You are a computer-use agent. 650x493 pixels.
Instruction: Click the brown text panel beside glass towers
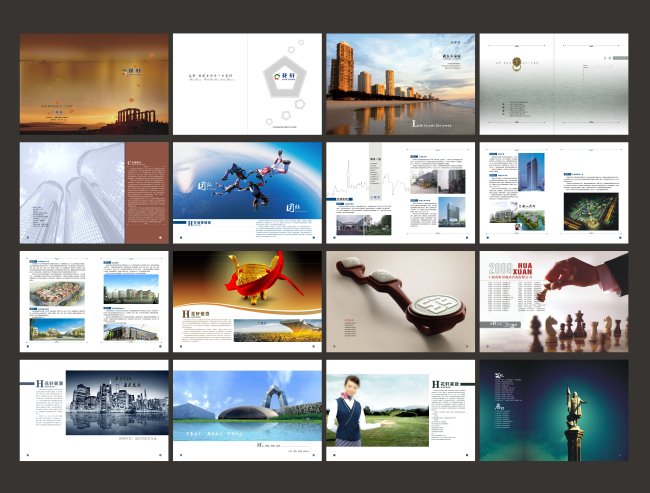(x=145, y=190)
